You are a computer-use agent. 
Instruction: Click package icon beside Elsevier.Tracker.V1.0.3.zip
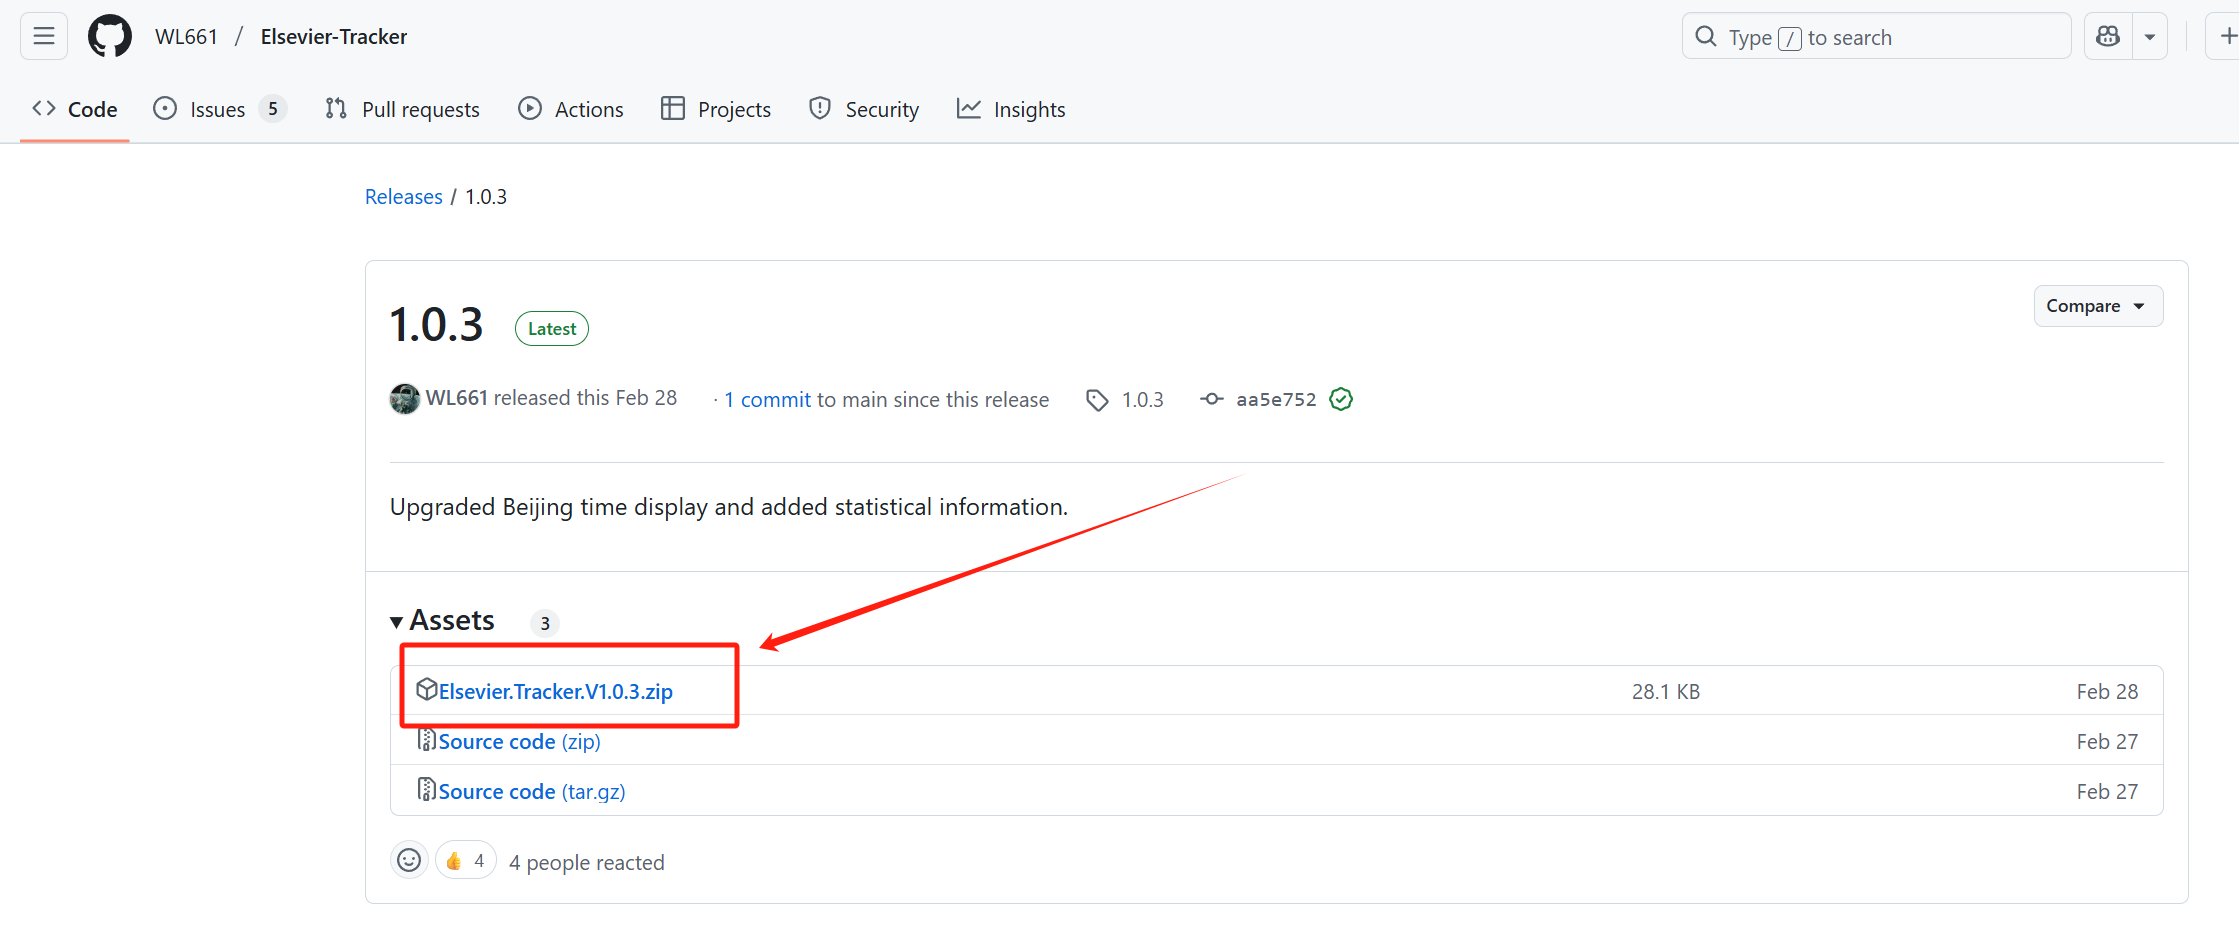[x=427, y=689]
